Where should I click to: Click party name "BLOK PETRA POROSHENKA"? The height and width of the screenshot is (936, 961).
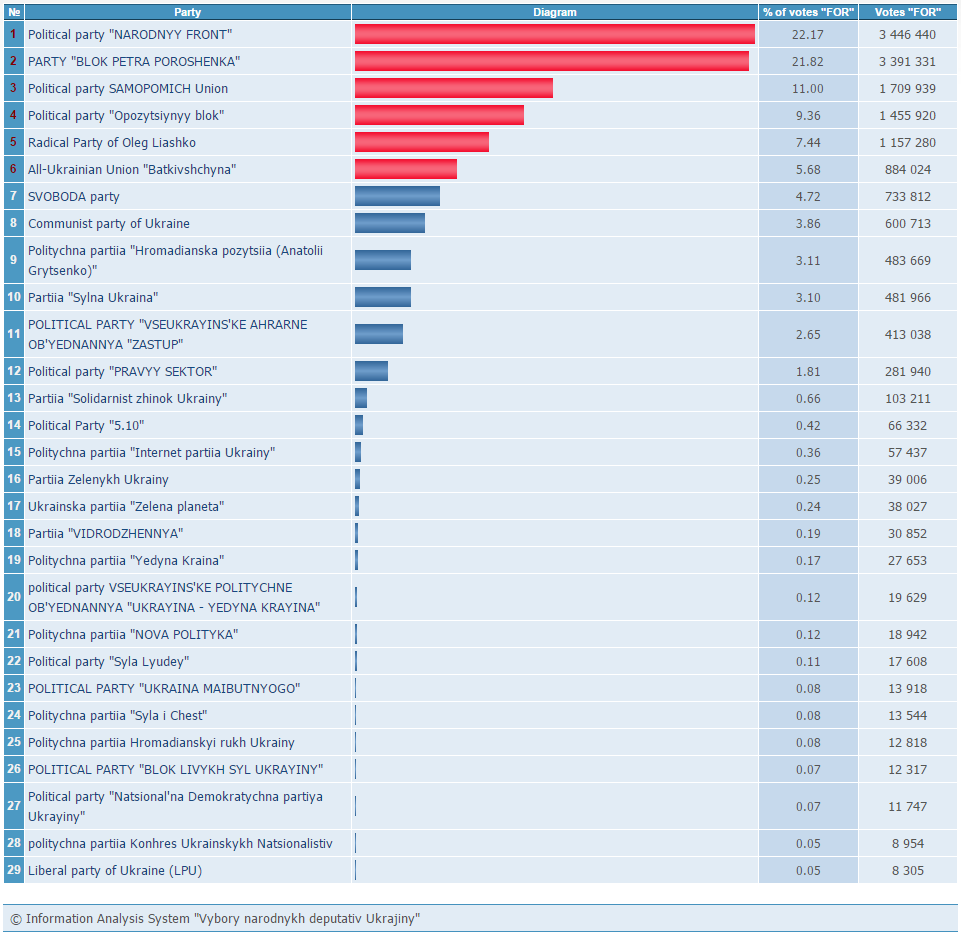[x=133, y=61]
